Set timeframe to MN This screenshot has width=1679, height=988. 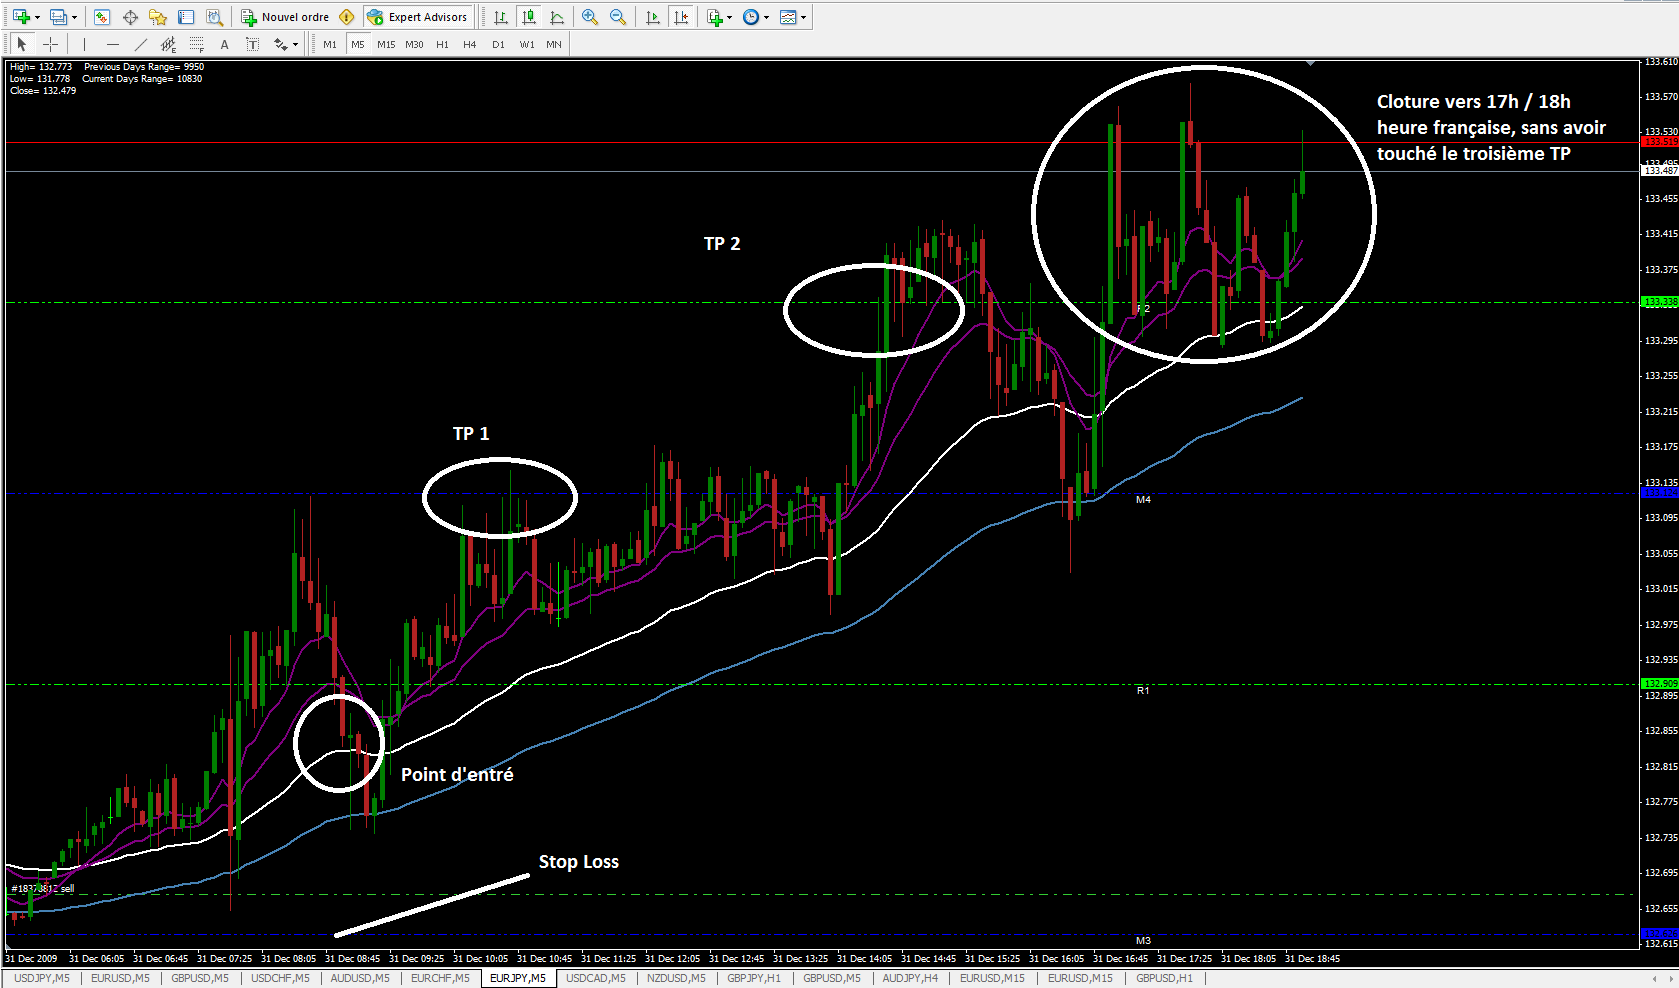[x=554, y=44]
